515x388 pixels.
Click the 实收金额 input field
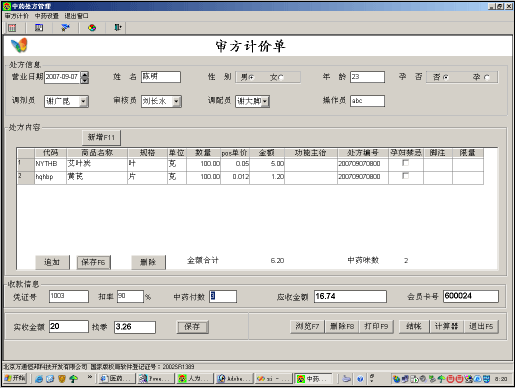click(x=69, y=326)
